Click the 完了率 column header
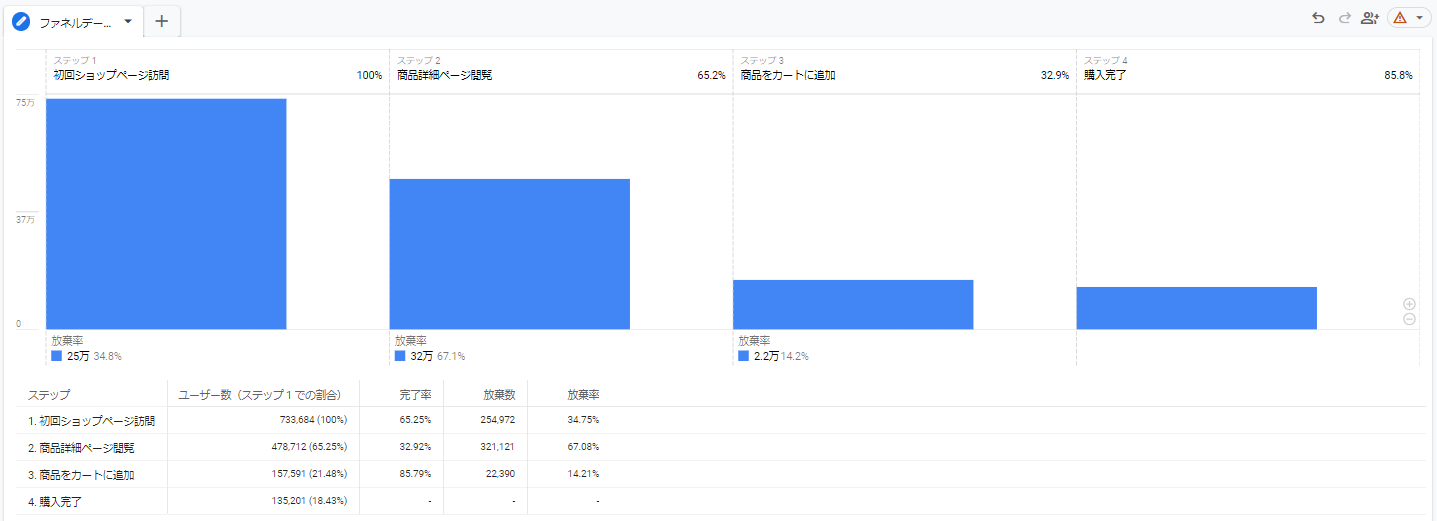This screenshot has width=1437, height=521. click(414, 395)
